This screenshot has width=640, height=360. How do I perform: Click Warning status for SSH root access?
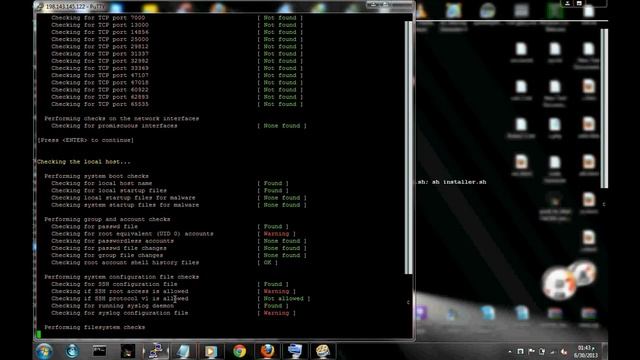pyautogui.click(x=276, y=291)
